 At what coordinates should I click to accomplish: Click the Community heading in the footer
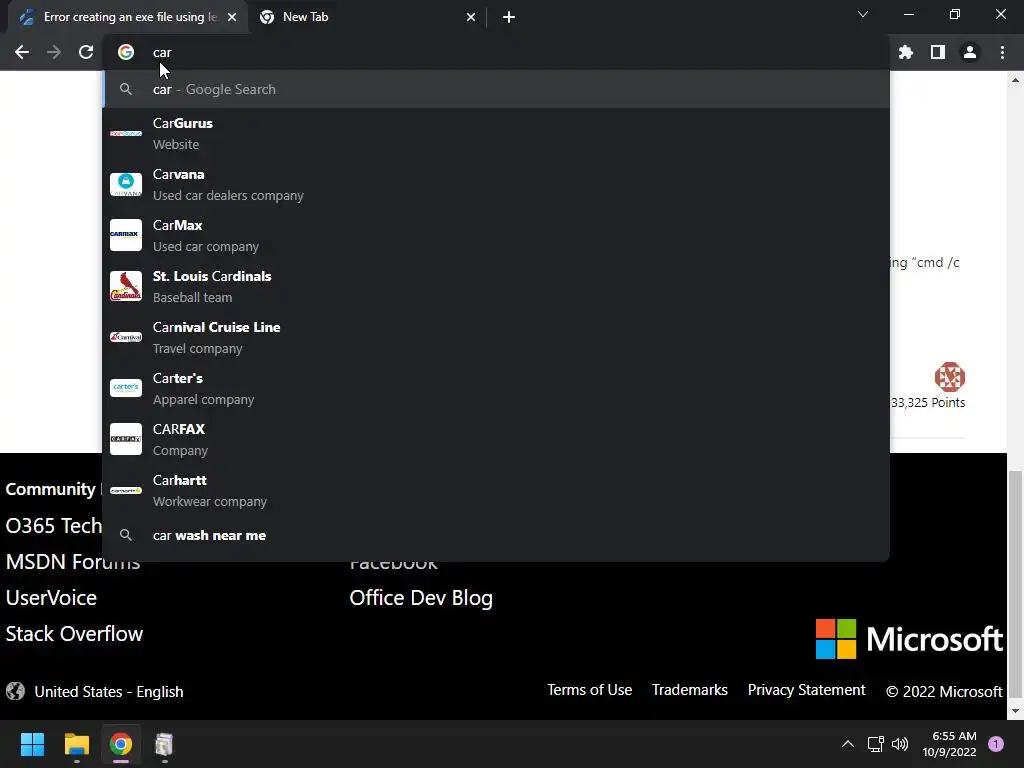click(x=51, y=489)
